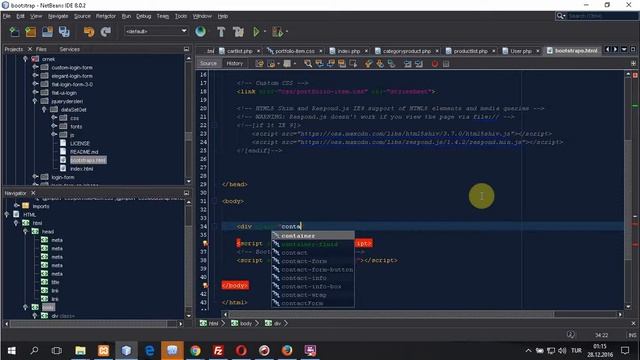Open the Source menu
The width and height of the screenshot is (640, 360).
click(82, 16)
